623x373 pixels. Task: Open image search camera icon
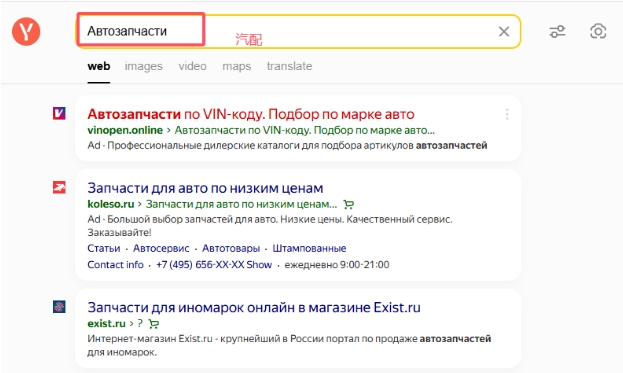598,31
